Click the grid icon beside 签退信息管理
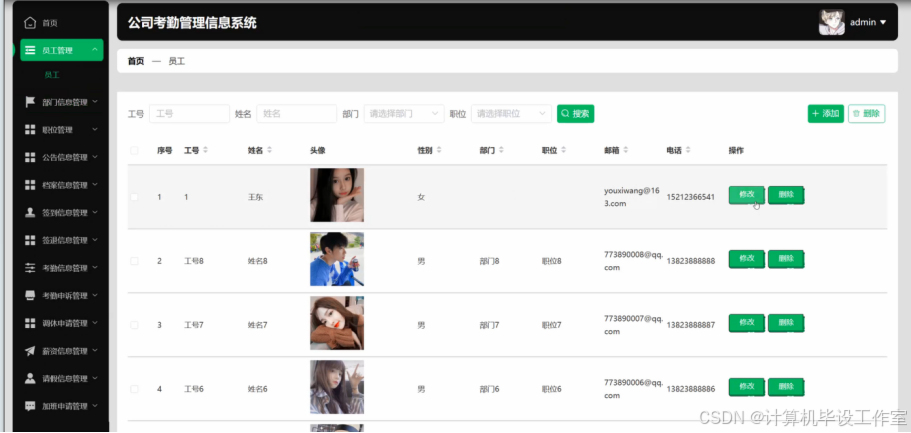 click(30, 240)
